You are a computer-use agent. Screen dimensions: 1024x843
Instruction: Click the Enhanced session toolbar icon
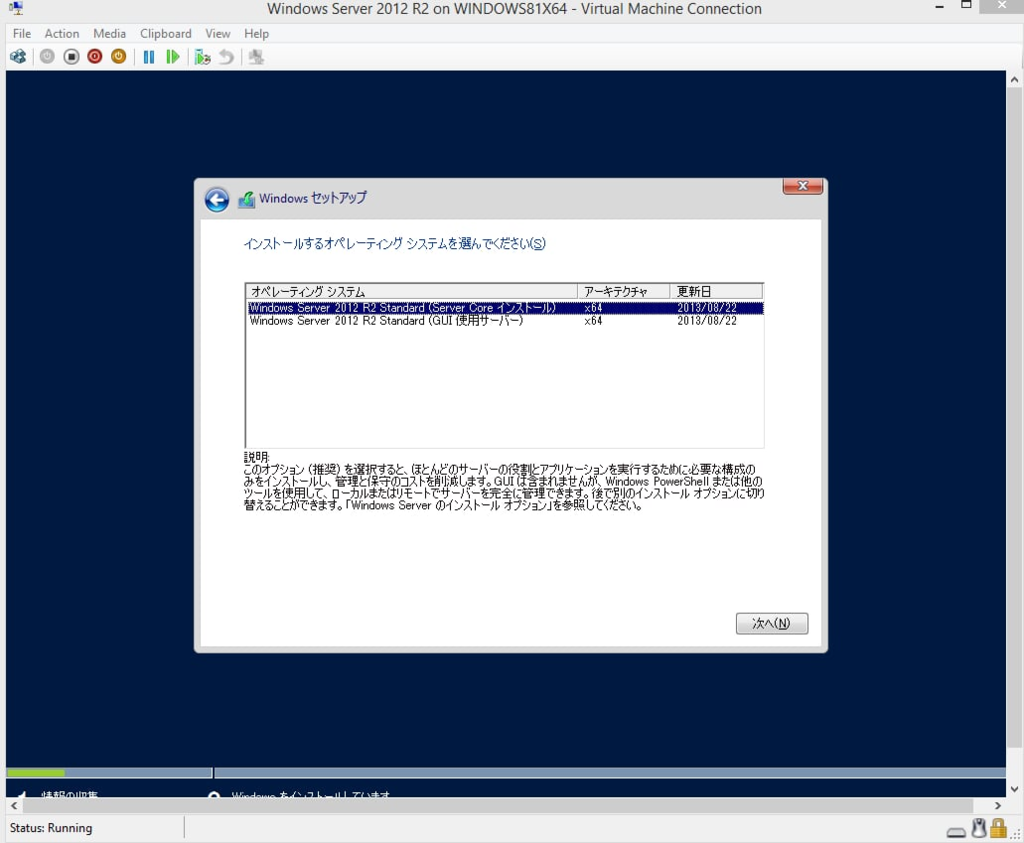[256, 57]
